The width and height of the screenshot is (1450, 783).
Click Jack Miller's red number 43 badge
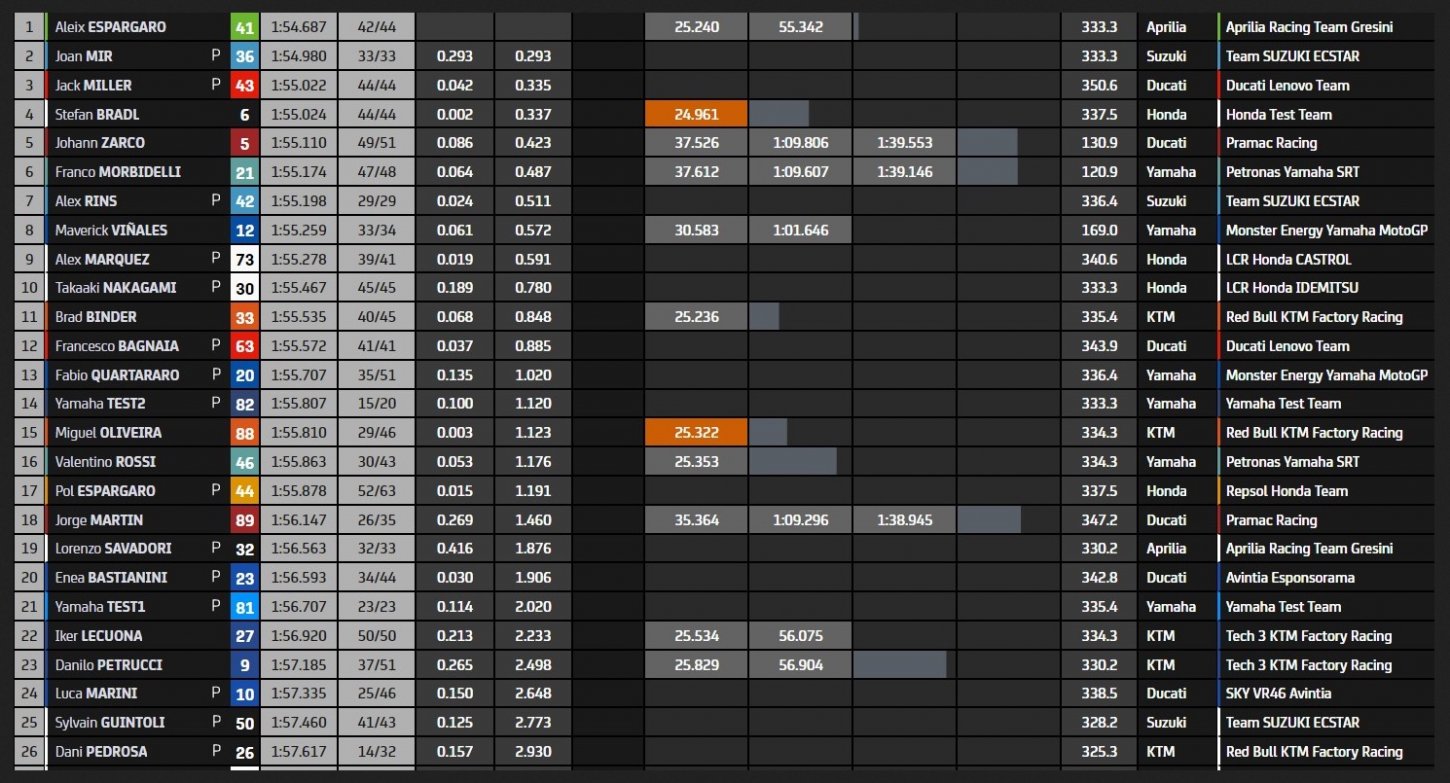[244, 85]
